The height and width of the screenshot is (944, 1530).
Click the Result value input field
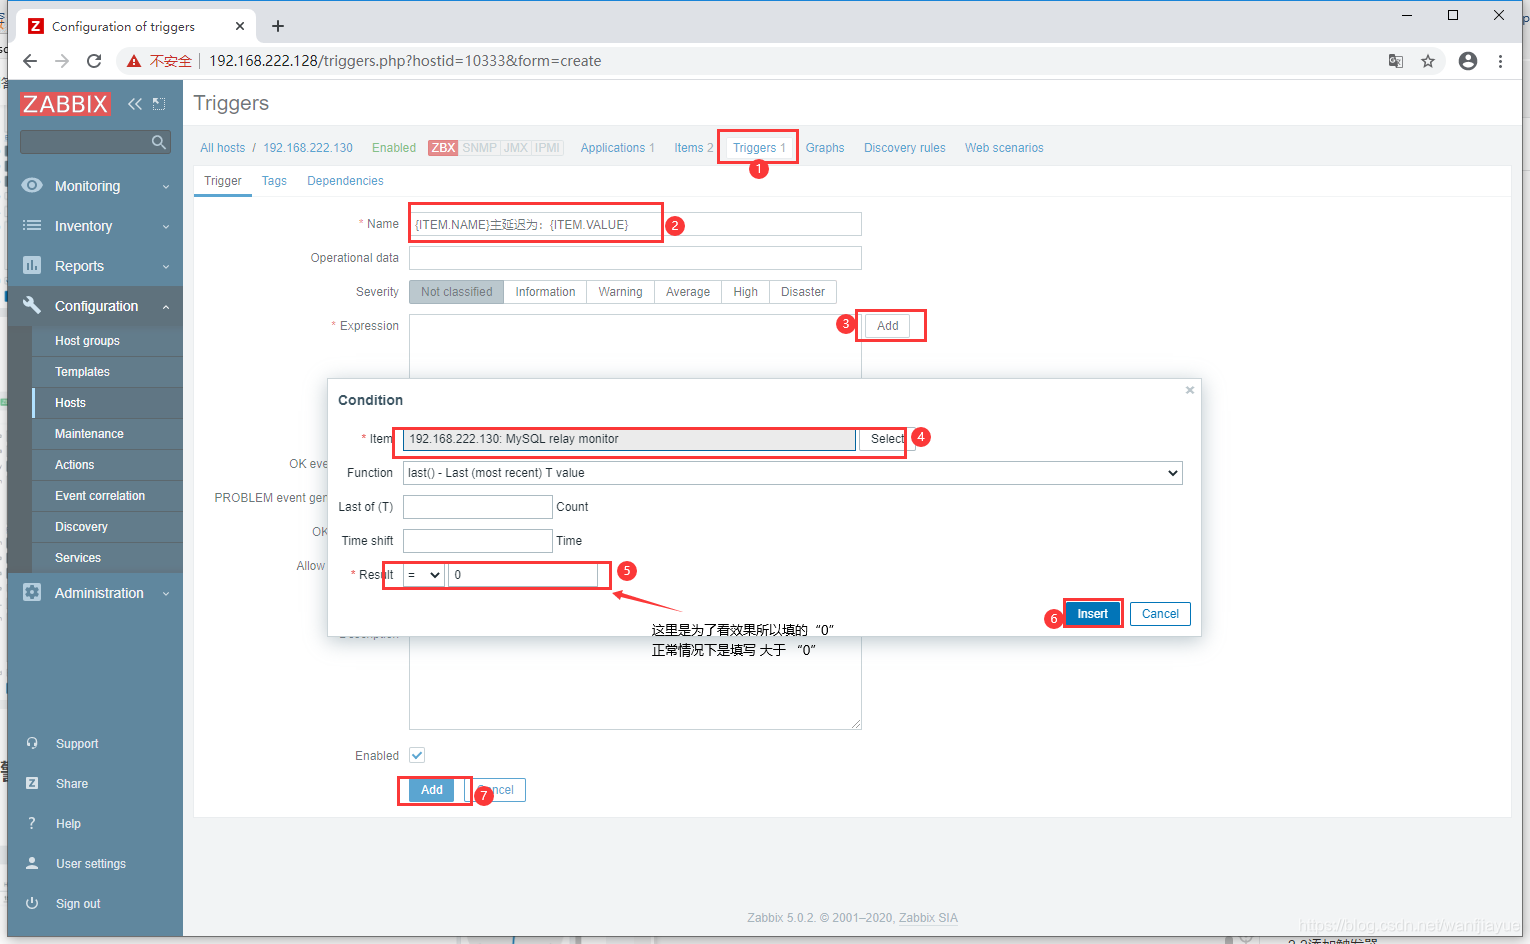click(x=523, y=575)
